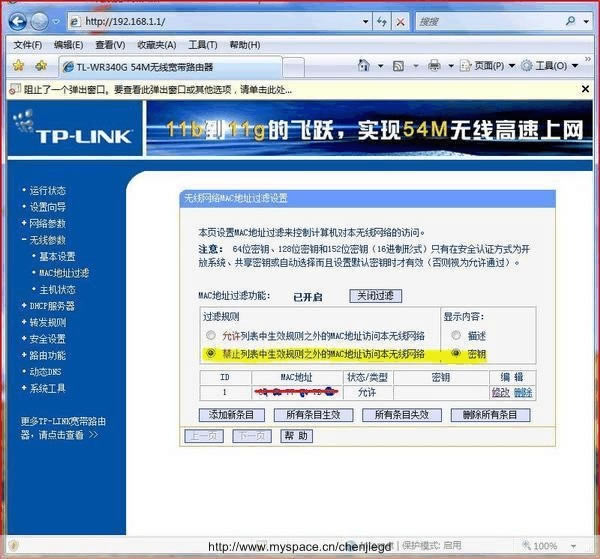Viewport: 600px width, 559px height.
Task: Open the recent pages dropdown next to Forward
Action: point(56,21)
